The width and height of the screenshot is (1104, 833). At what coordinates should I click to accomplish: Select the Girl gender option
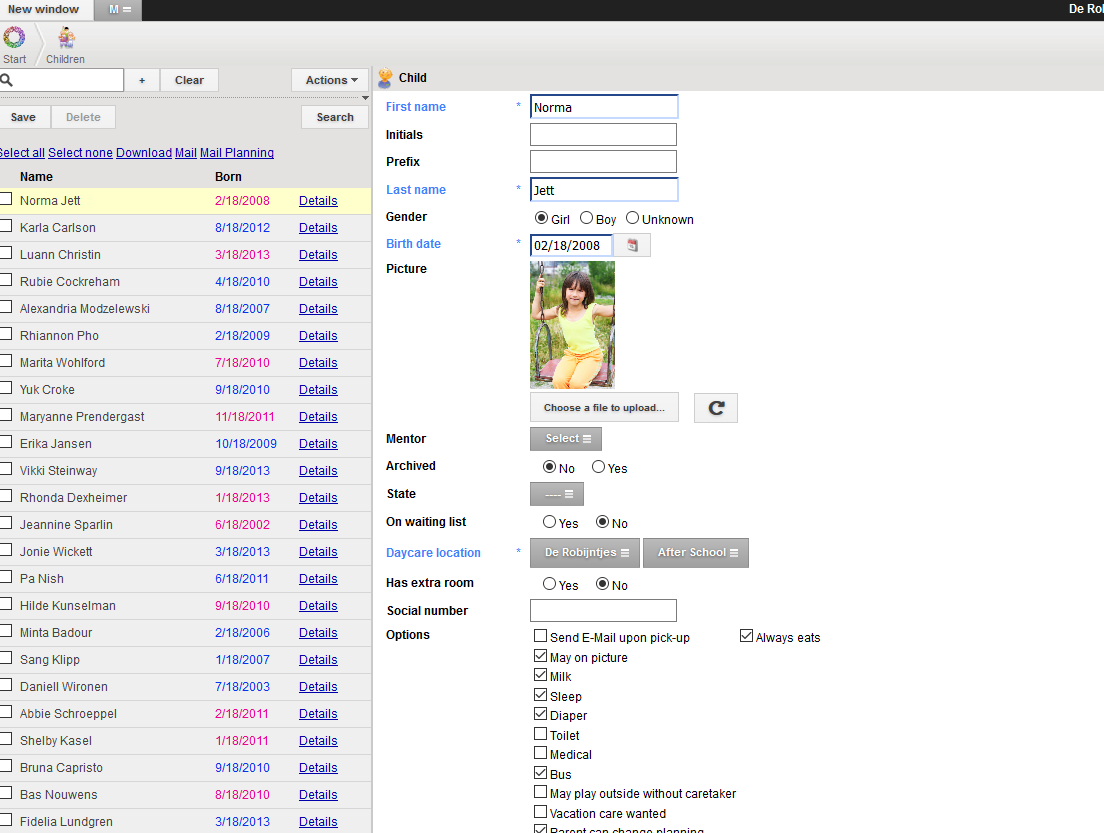[541, 218]
